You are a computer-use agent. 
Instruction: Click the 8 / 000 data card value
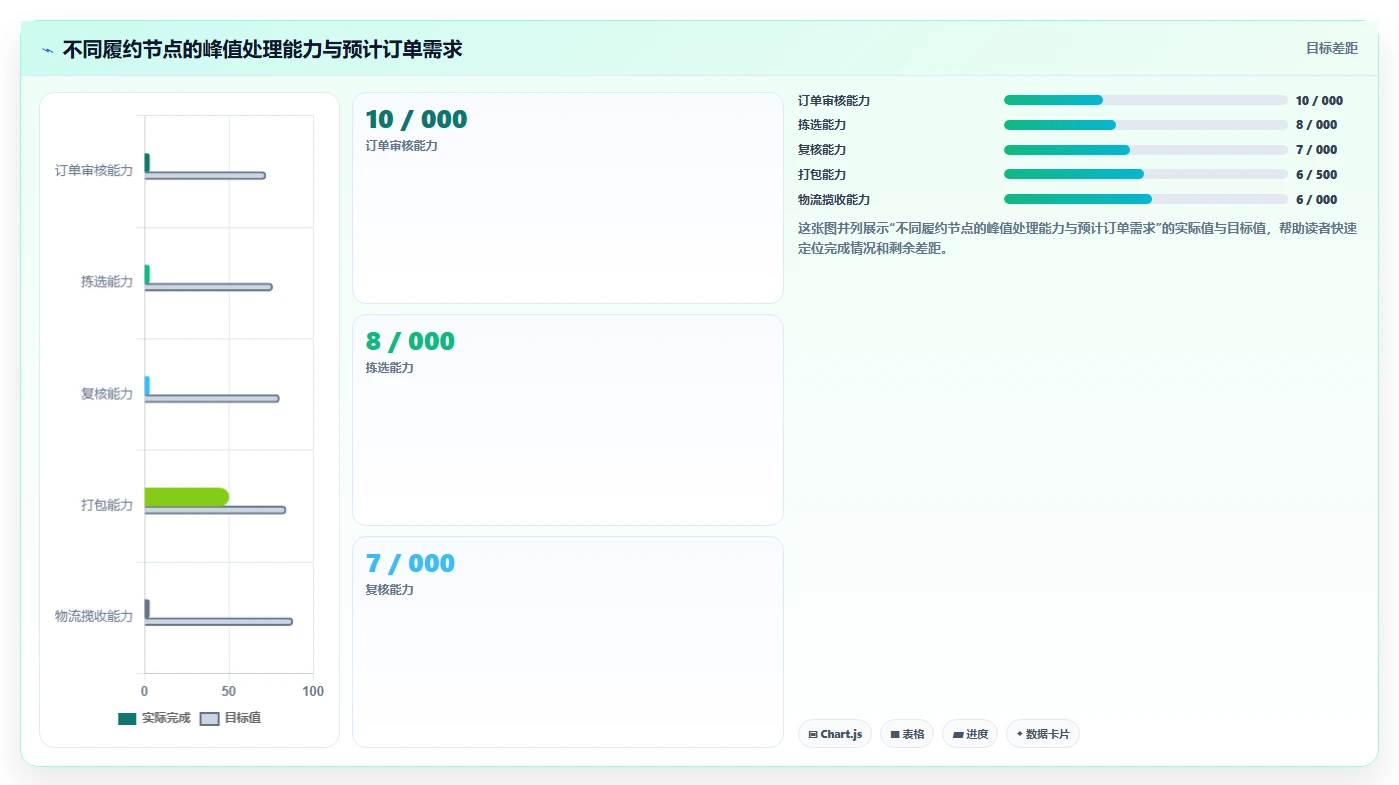coord(410,341)
